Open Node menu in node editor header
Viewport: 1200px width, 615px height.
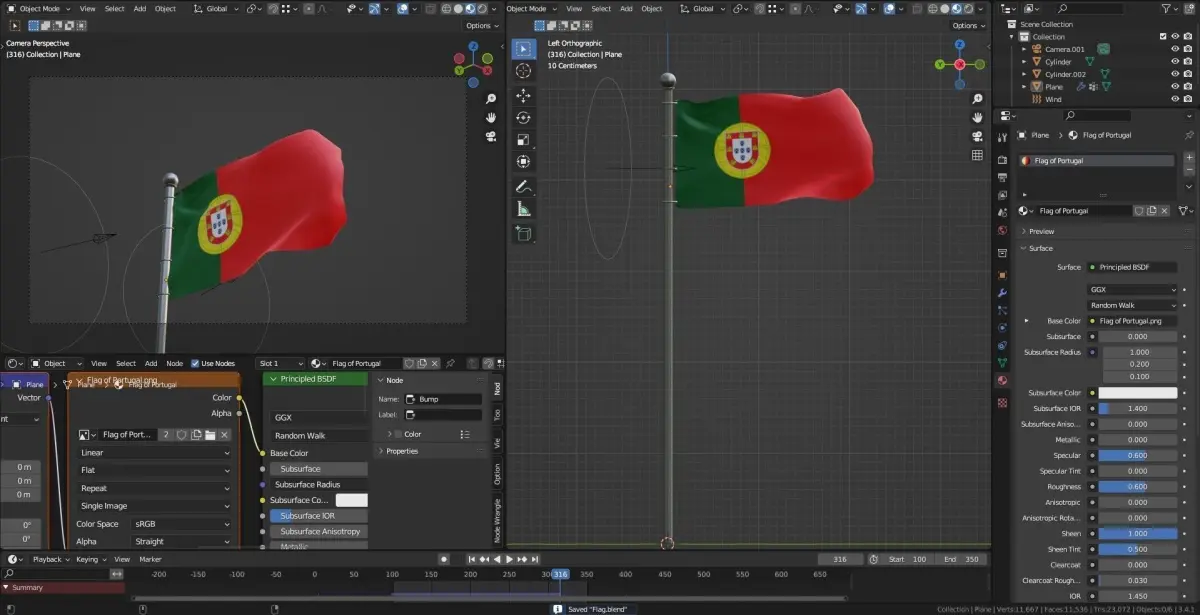(x=174, y=363)
